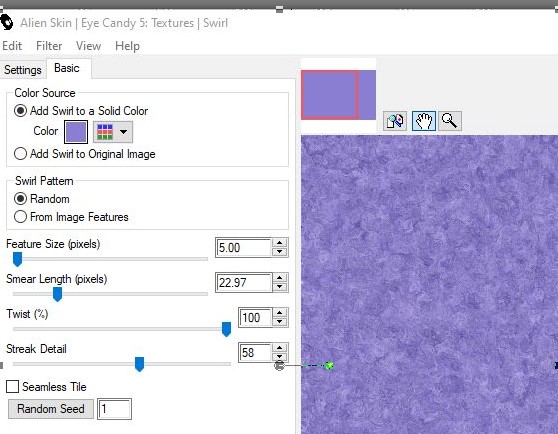Click the Alien Skin app logo icon
558x434 pixels.
[6, 23]
